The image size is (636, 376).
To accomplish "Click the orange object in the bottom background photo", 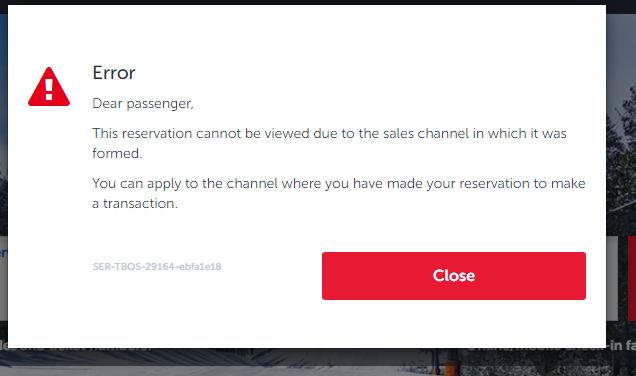I will pos(451,368).
